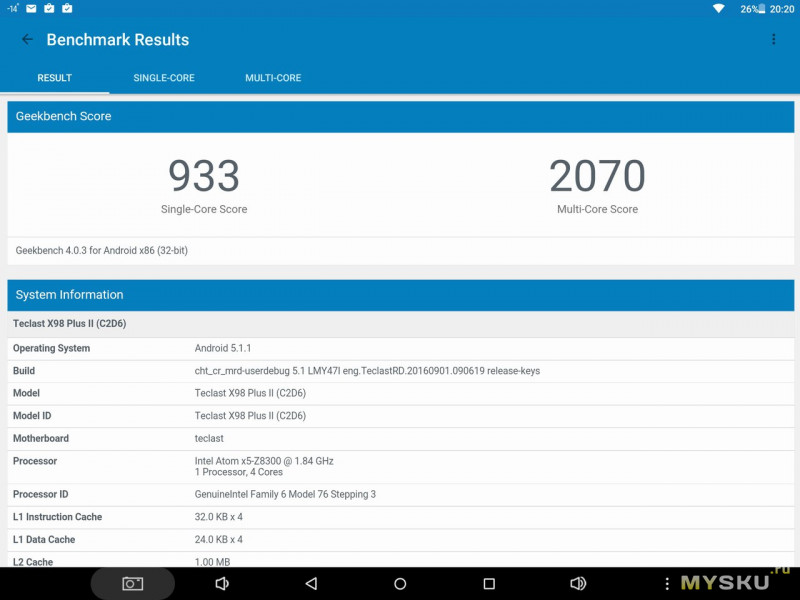Tap the Build row label
The image size is (800, 600).
tap(24, 371)
